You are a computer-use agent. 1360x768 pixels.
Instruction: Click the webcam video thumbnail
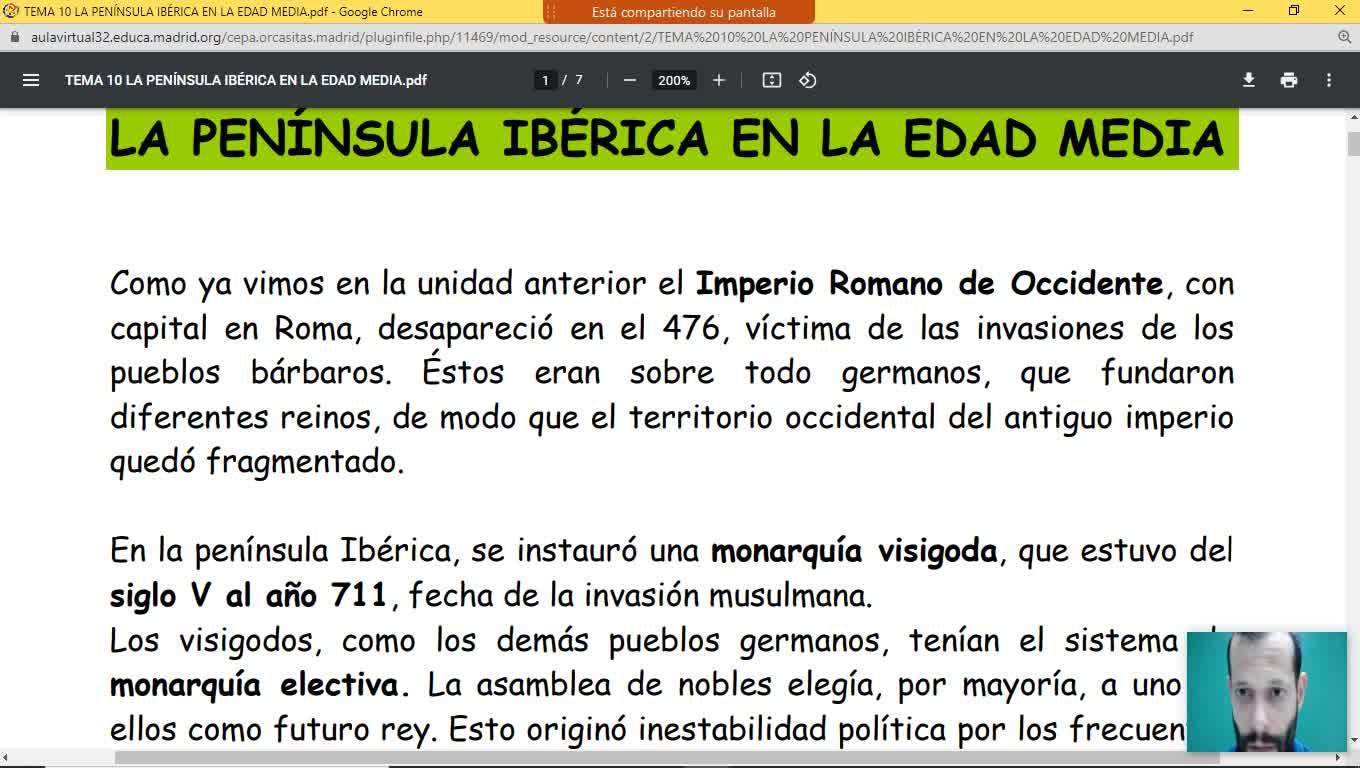click(1267, 691)
